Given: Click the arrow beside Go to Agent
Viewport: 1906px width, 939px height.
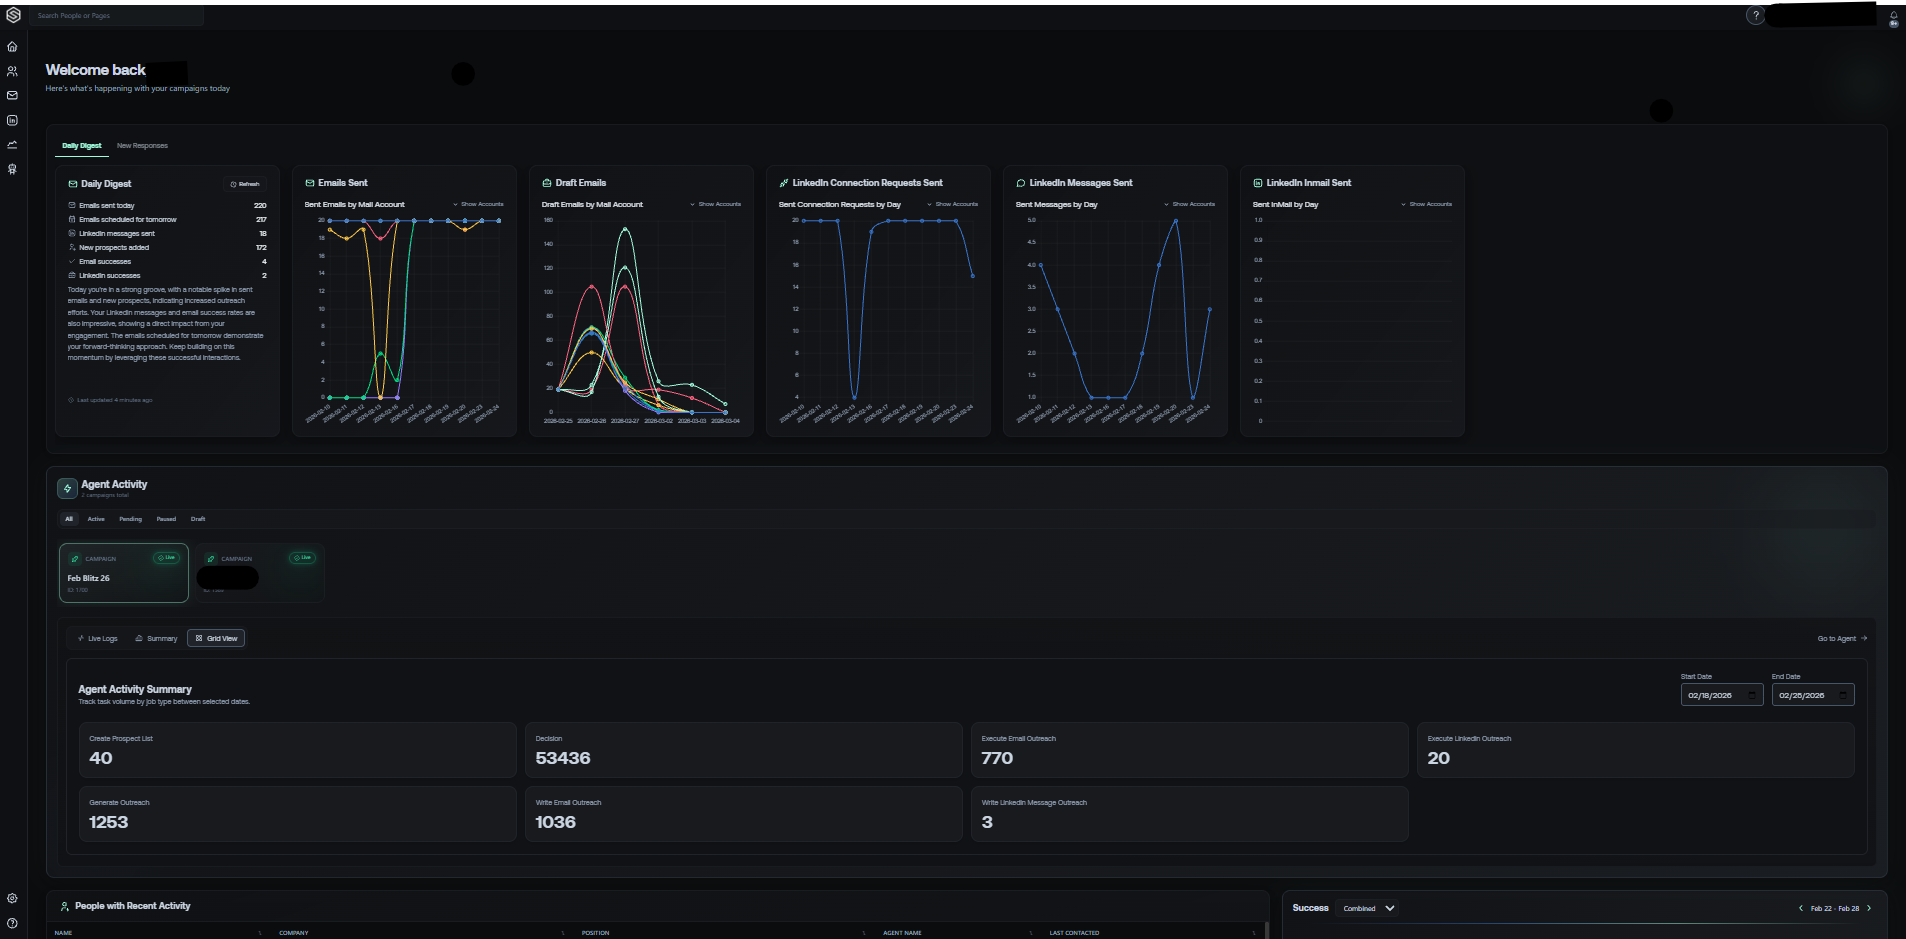Looking at the screenshot, I should [x=1863, y=638].
